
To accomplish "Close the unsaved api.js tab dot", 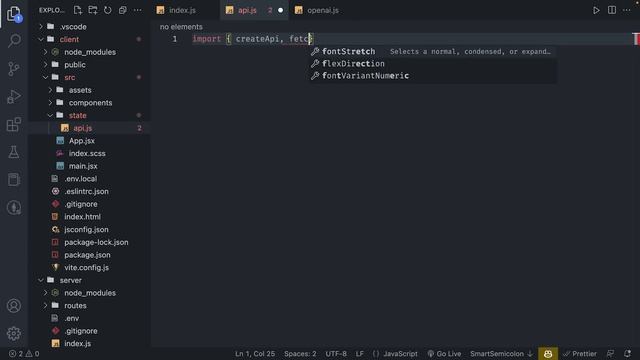I will [x=280, y=10].
